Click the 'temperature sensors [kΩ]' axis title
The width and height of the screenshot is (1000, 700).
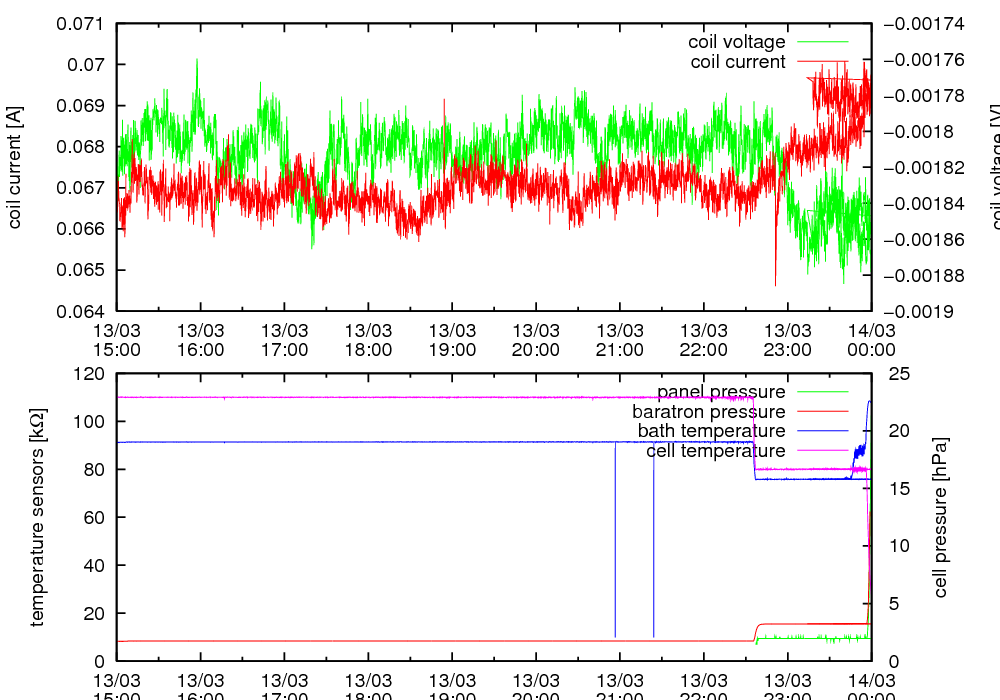tap(37, 517)
